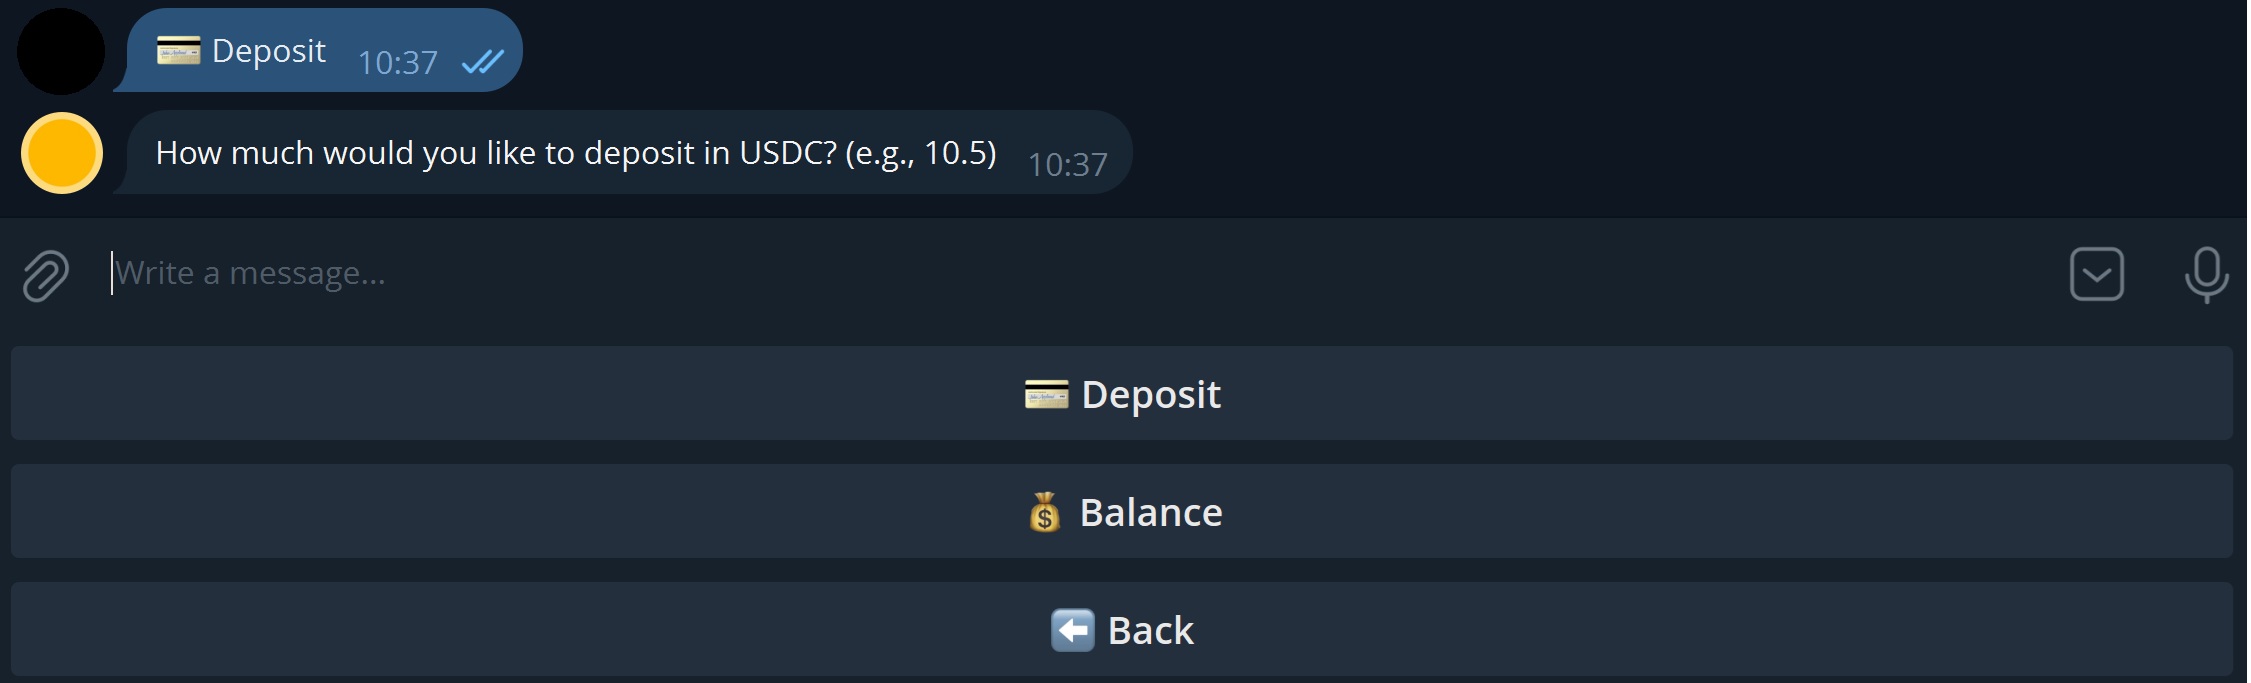The width and height of the screenshot is (2251, 683).
Task: Click the double-check read receipt icon
Action: [x=482, y=63]
